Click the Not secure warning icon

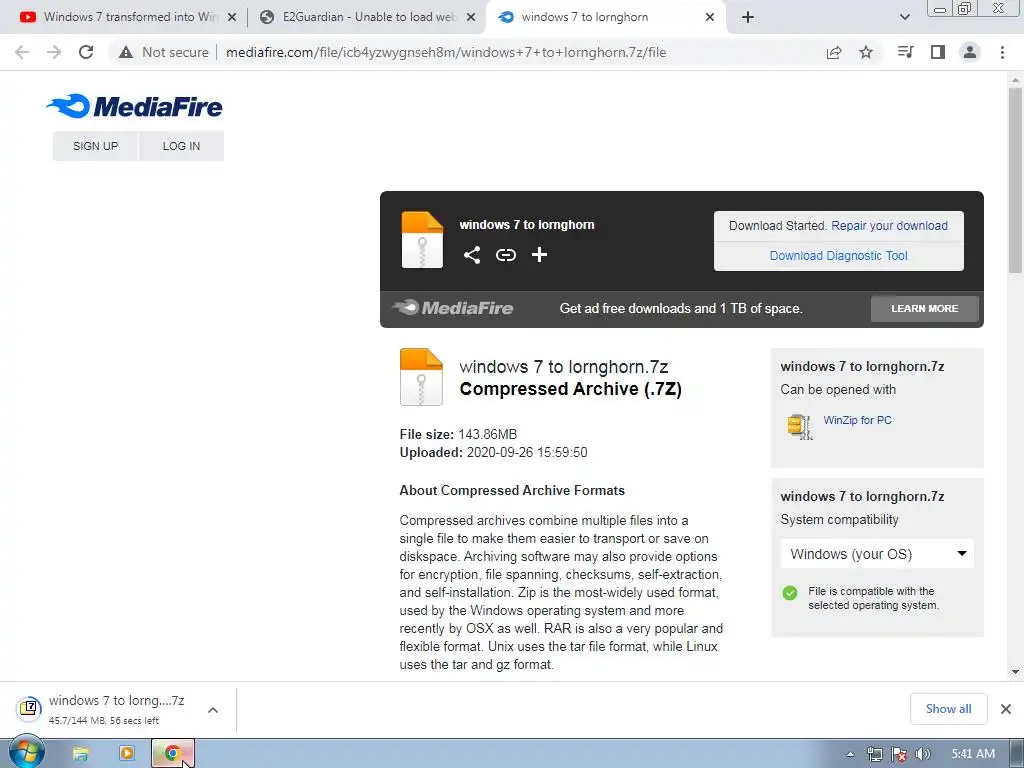pyautogui.click(x=126, y=52)
